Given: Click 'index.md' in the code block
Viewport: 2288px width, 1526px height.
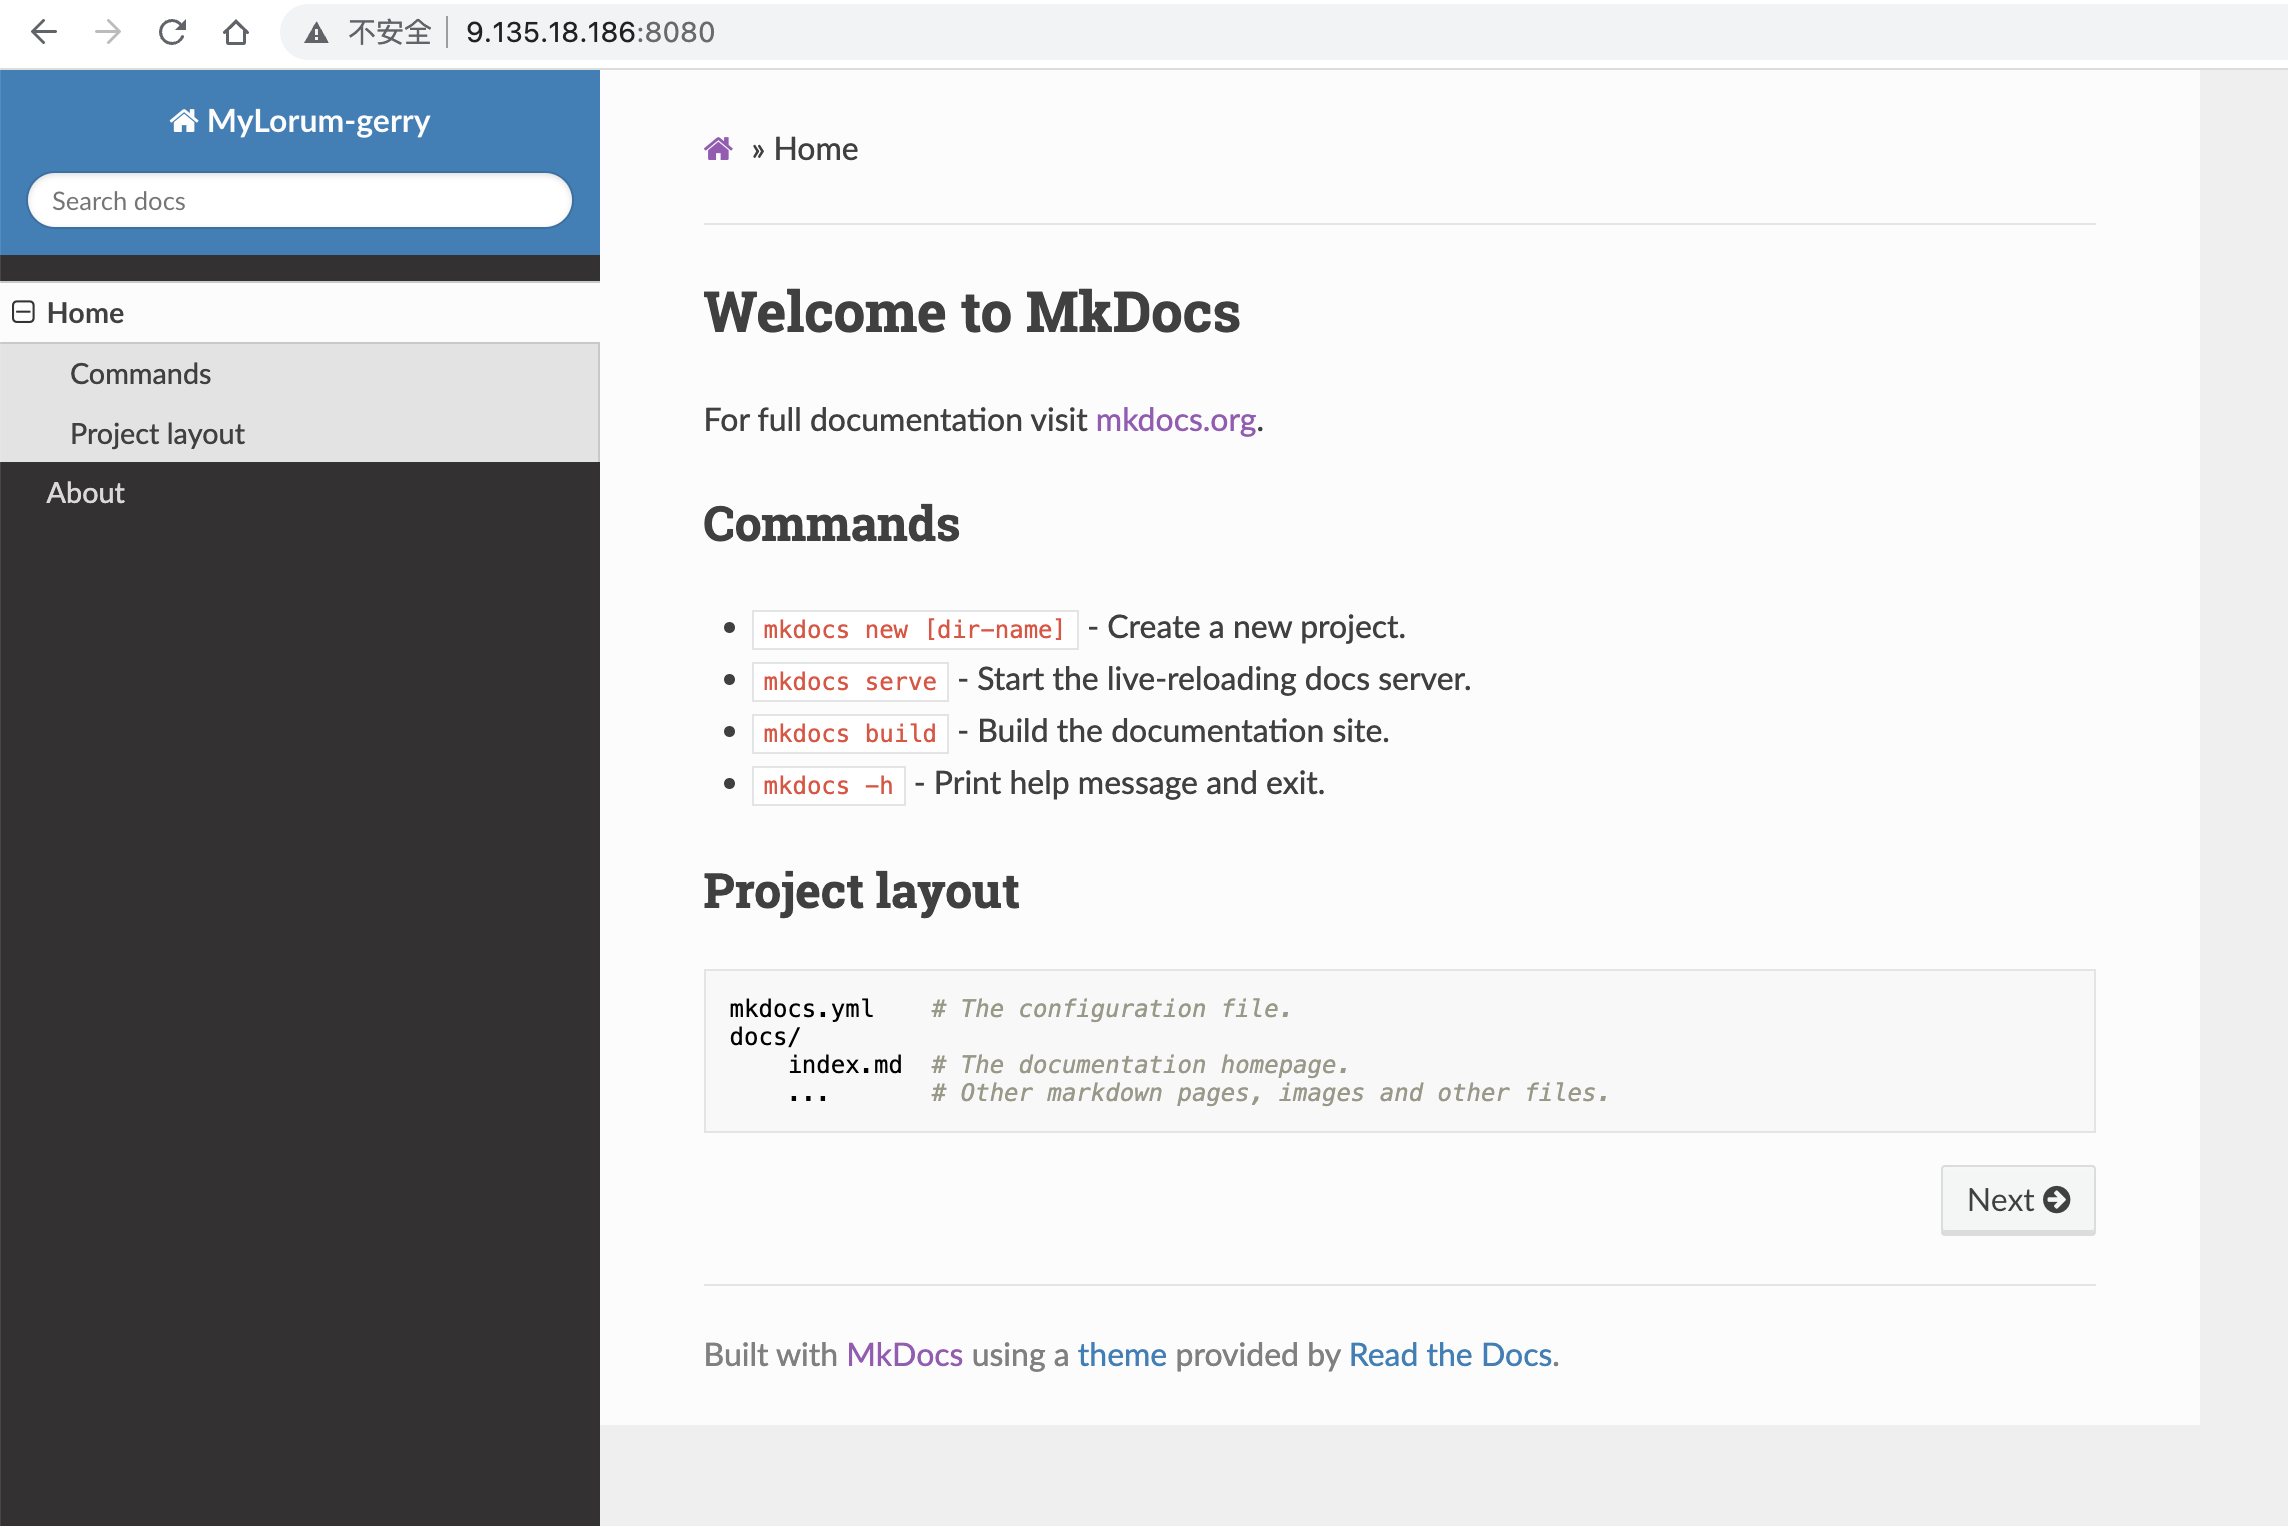Looking at the screenshot, I should point(845,1065).
